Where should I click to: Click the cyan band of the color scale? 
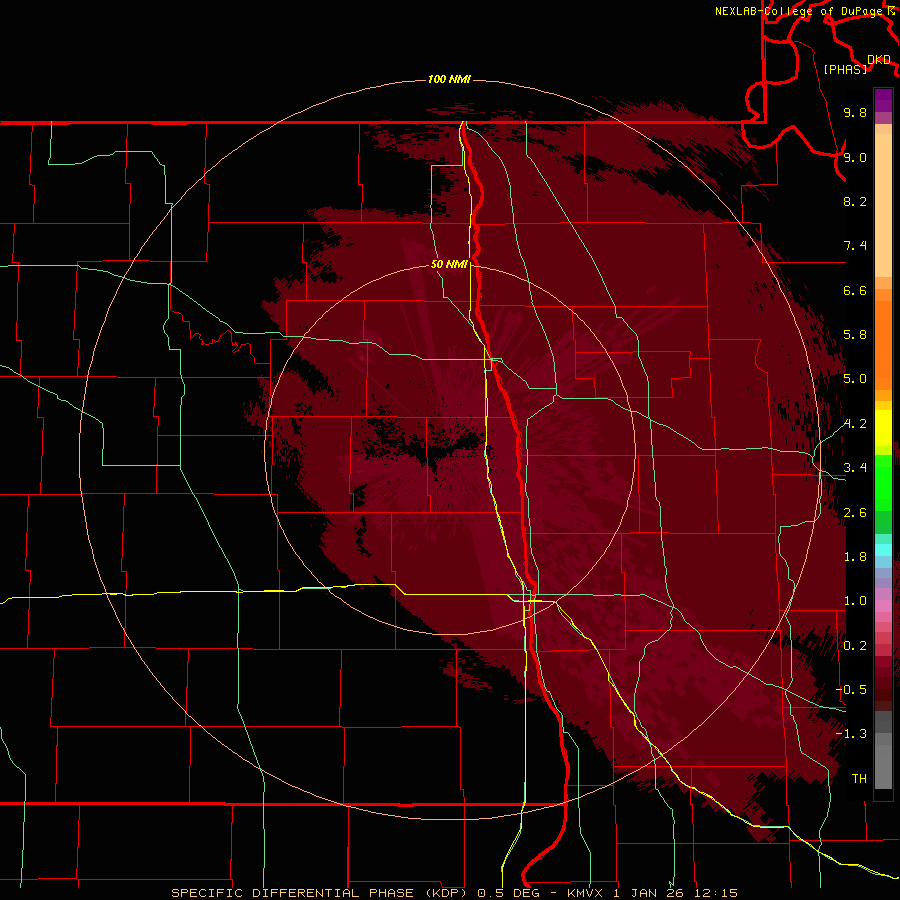click(x=883, y=549)
